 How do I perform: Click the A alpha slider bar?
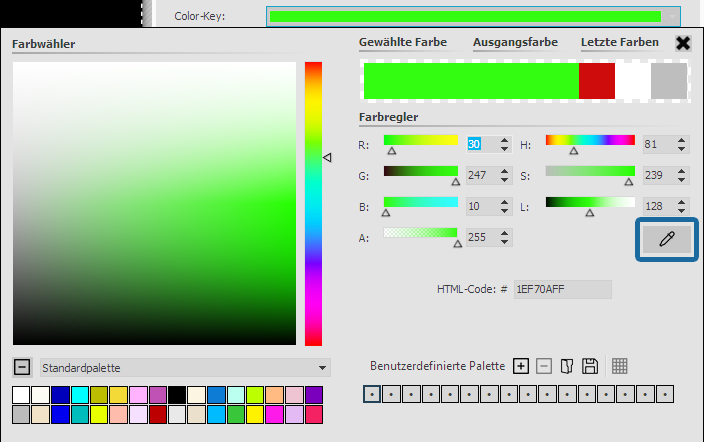421,232
